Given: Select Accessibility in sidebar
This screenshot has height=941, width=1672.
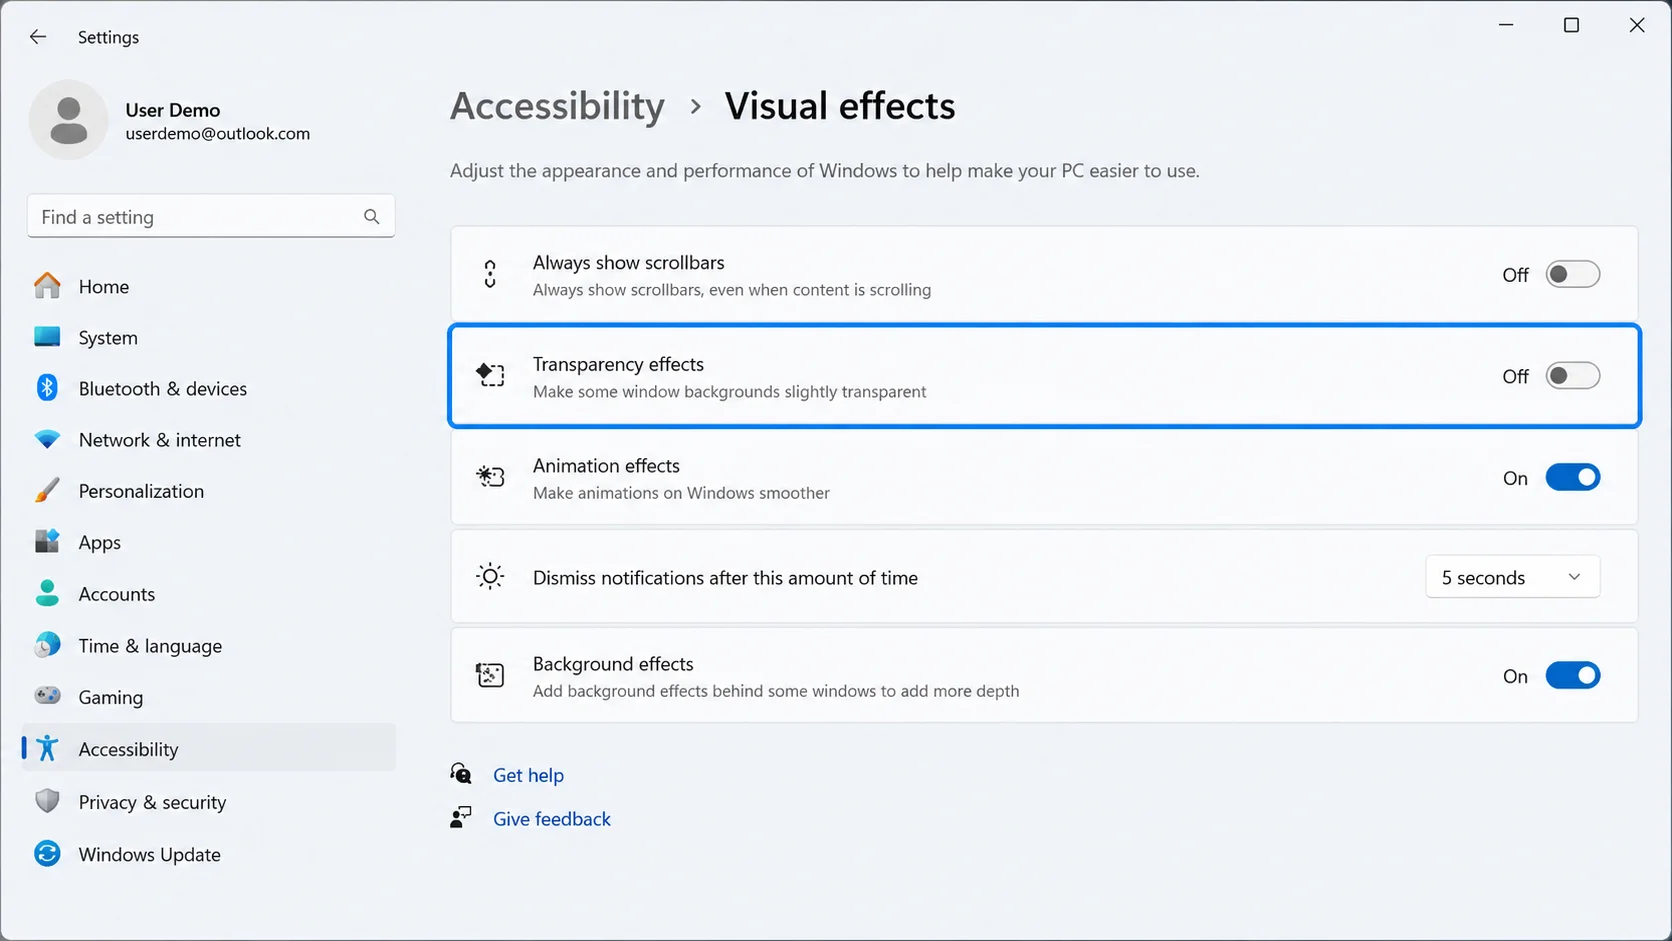Looking at the screenshot, I should pos(209,748).
